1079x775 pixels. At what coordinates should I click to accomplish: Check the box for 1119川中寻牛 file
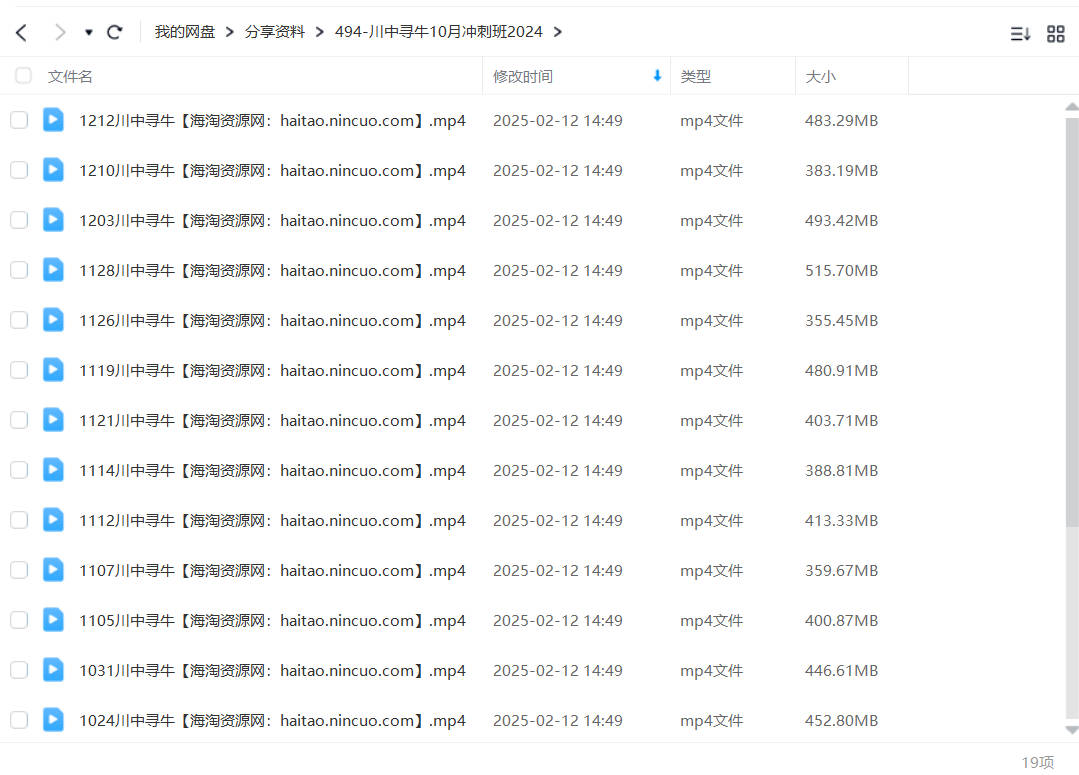point(19,370)
